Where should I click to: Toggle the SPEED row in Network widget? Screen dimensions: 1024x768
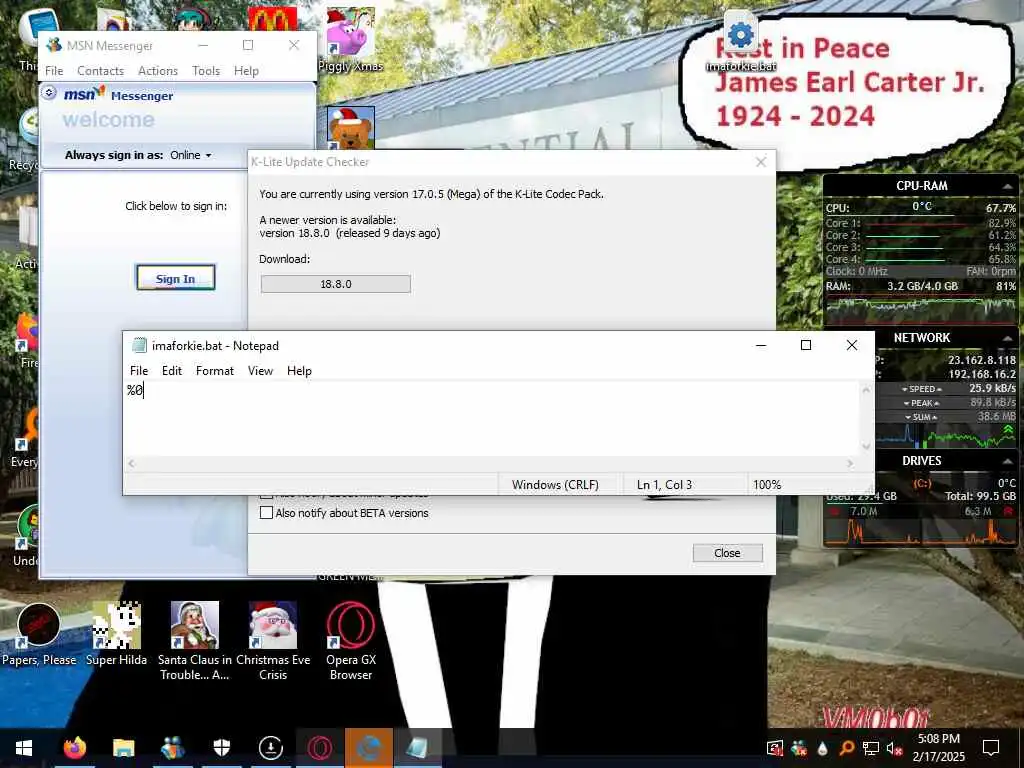[921, 389]
